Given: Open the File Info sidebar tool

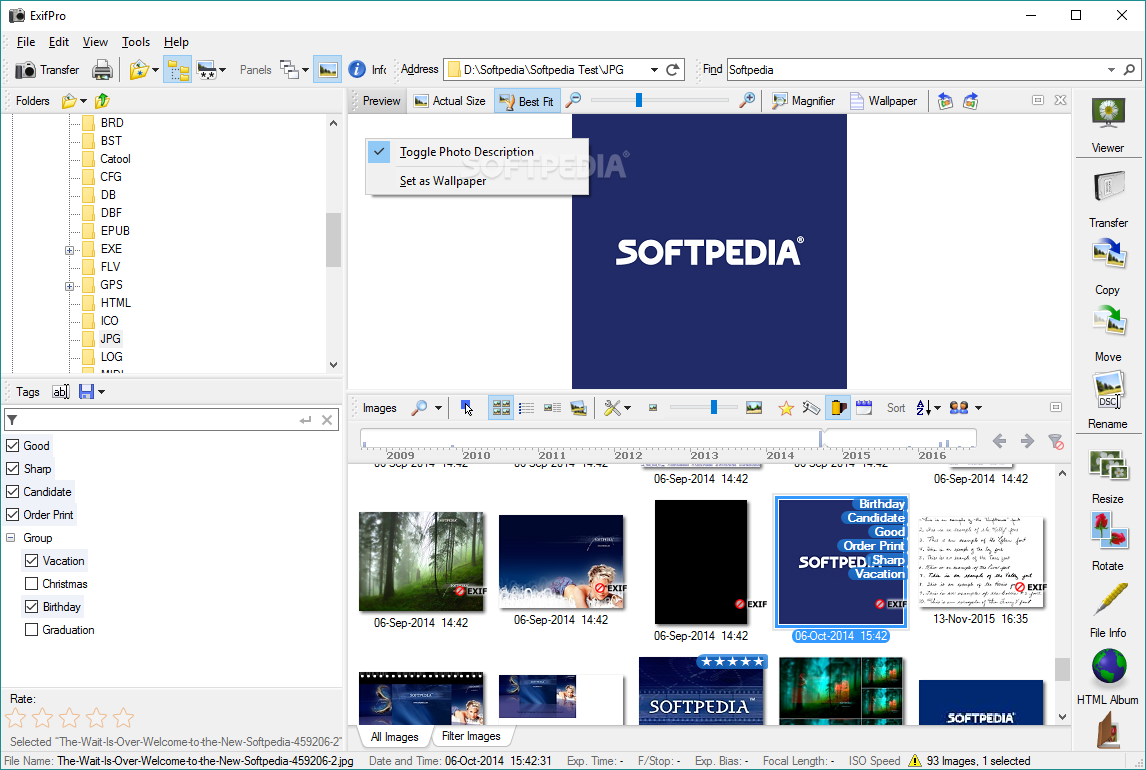Looking at the screenshot, I should pyautogui.click(x=1108, y=610).
